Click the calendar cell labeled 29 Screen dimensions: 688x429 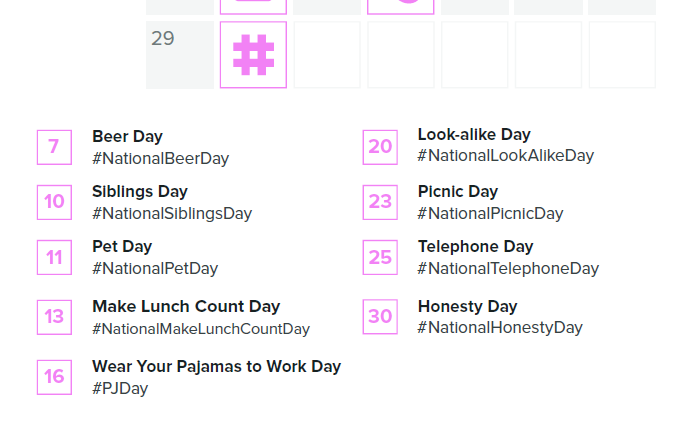coord(180,55)
